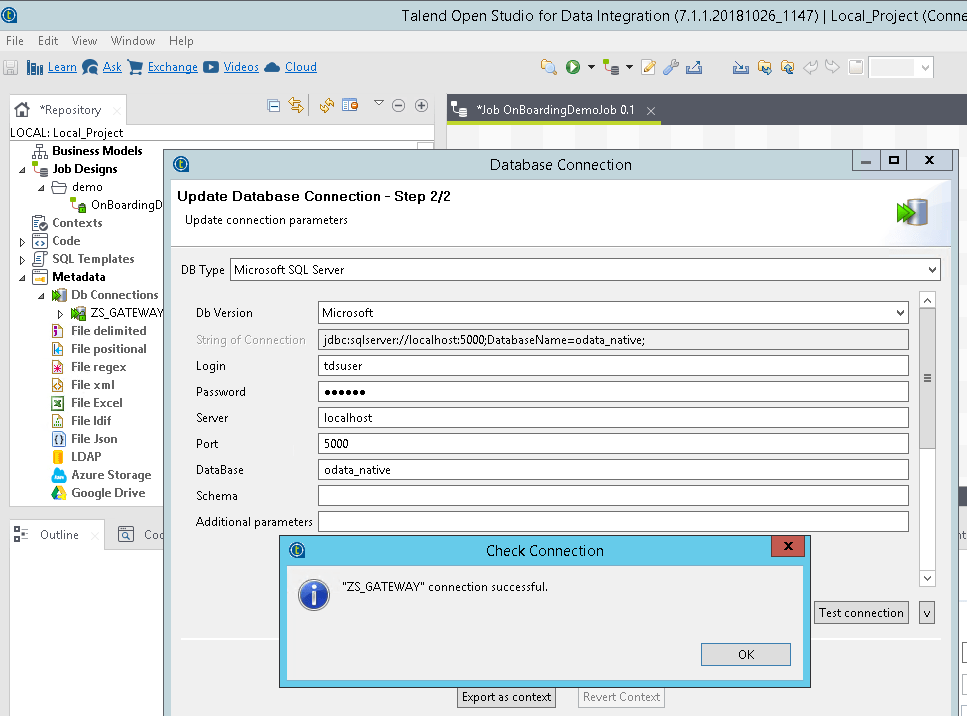Click the Login field with tdsuser

613,366
